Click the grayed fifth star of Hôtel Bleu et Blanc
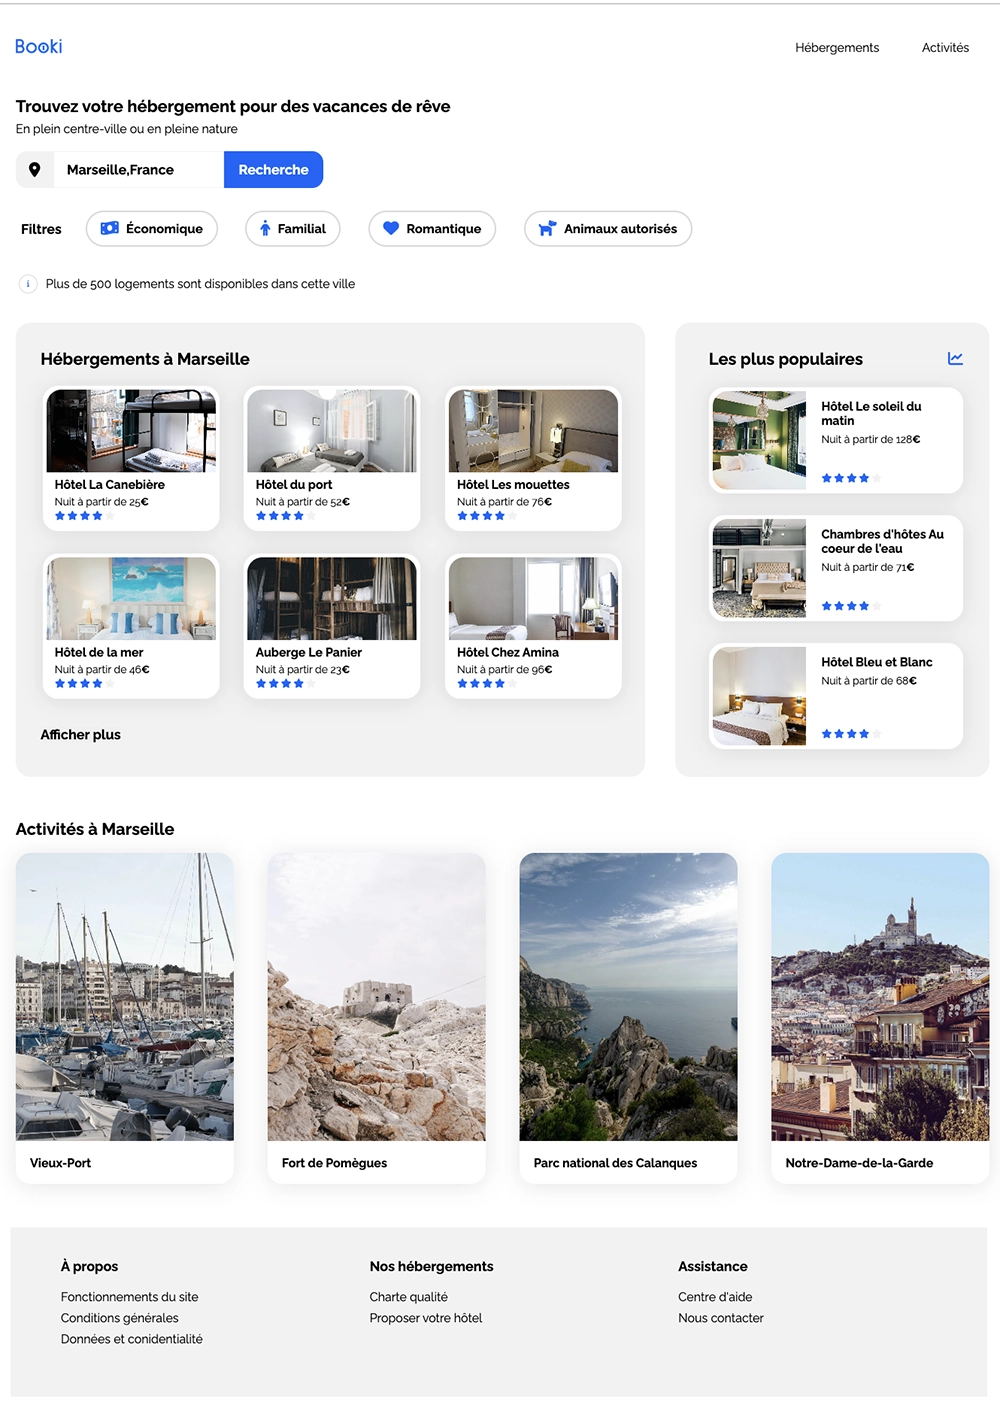This screenshot has width=1000, height=1408. (x=877, y=733)
